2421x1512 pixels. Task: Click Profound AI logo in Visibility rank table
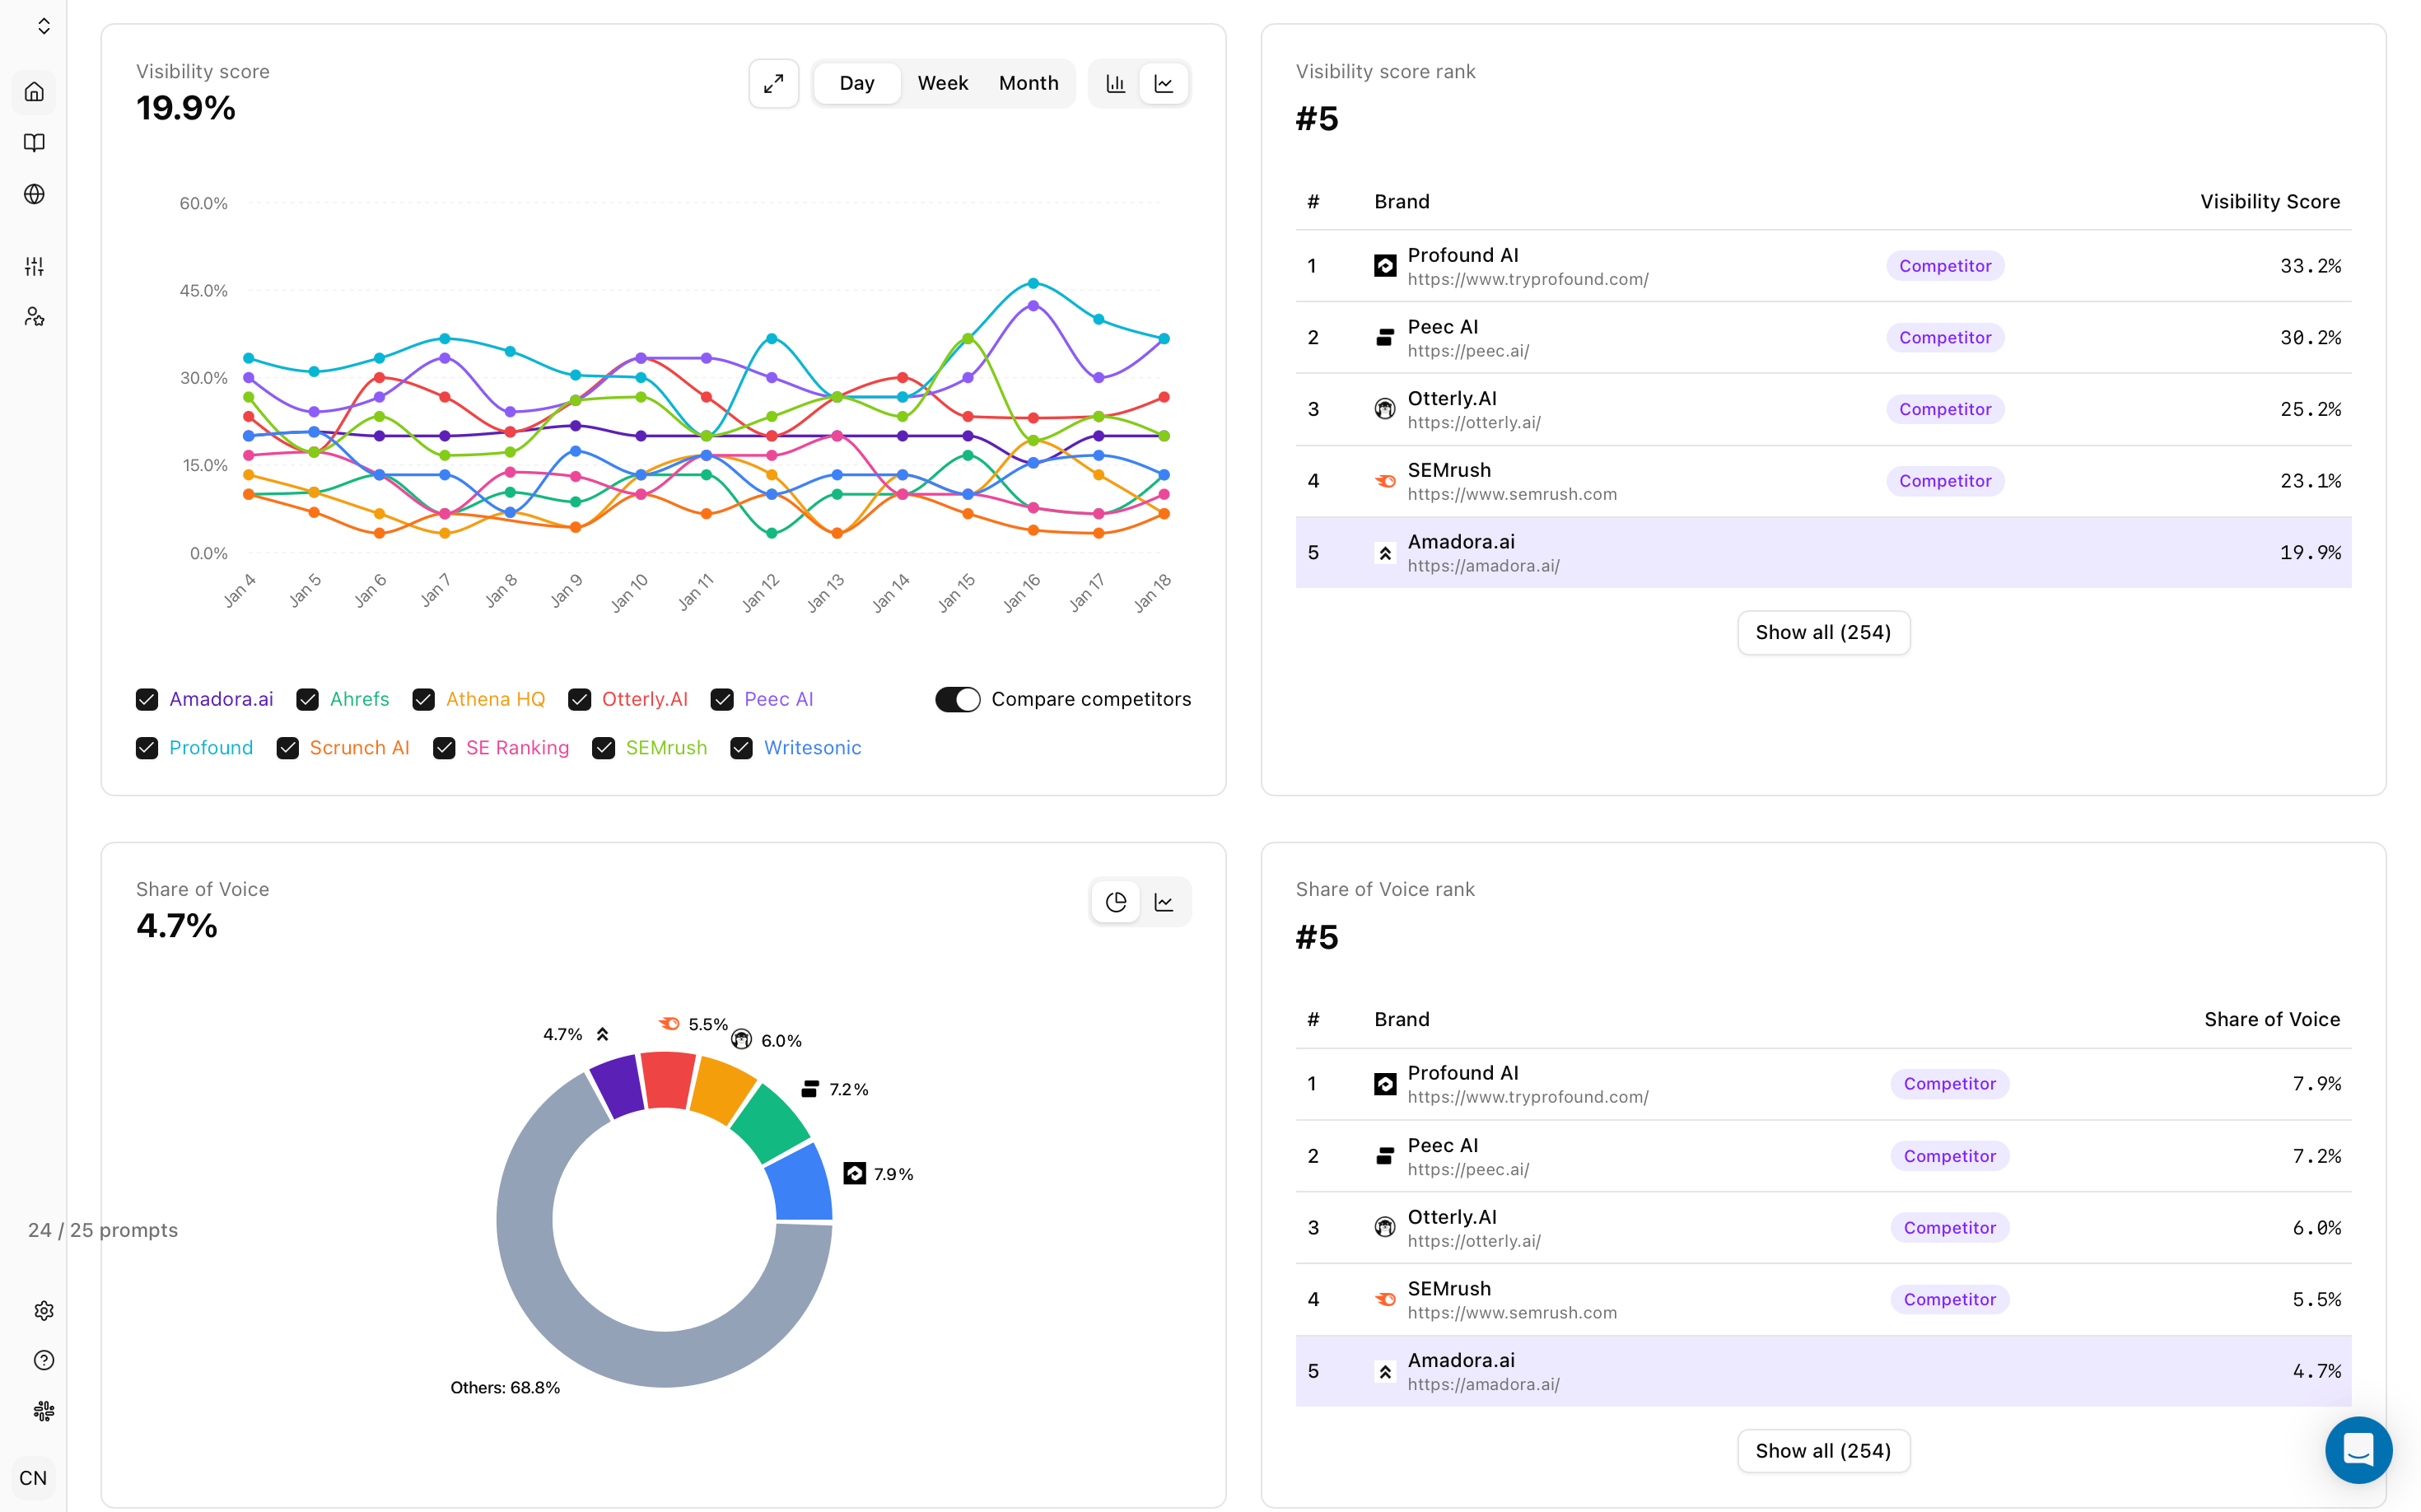1385,266
